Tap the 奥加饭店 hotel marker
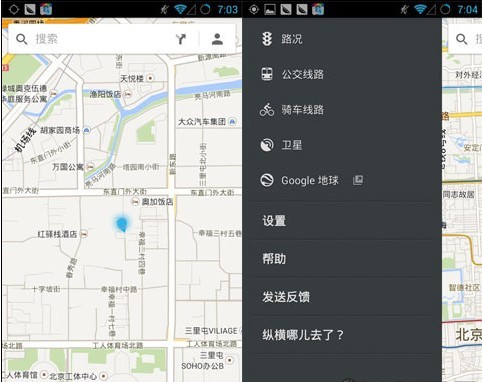This screenshot has height=382, width=482. [x=135, y=201]
